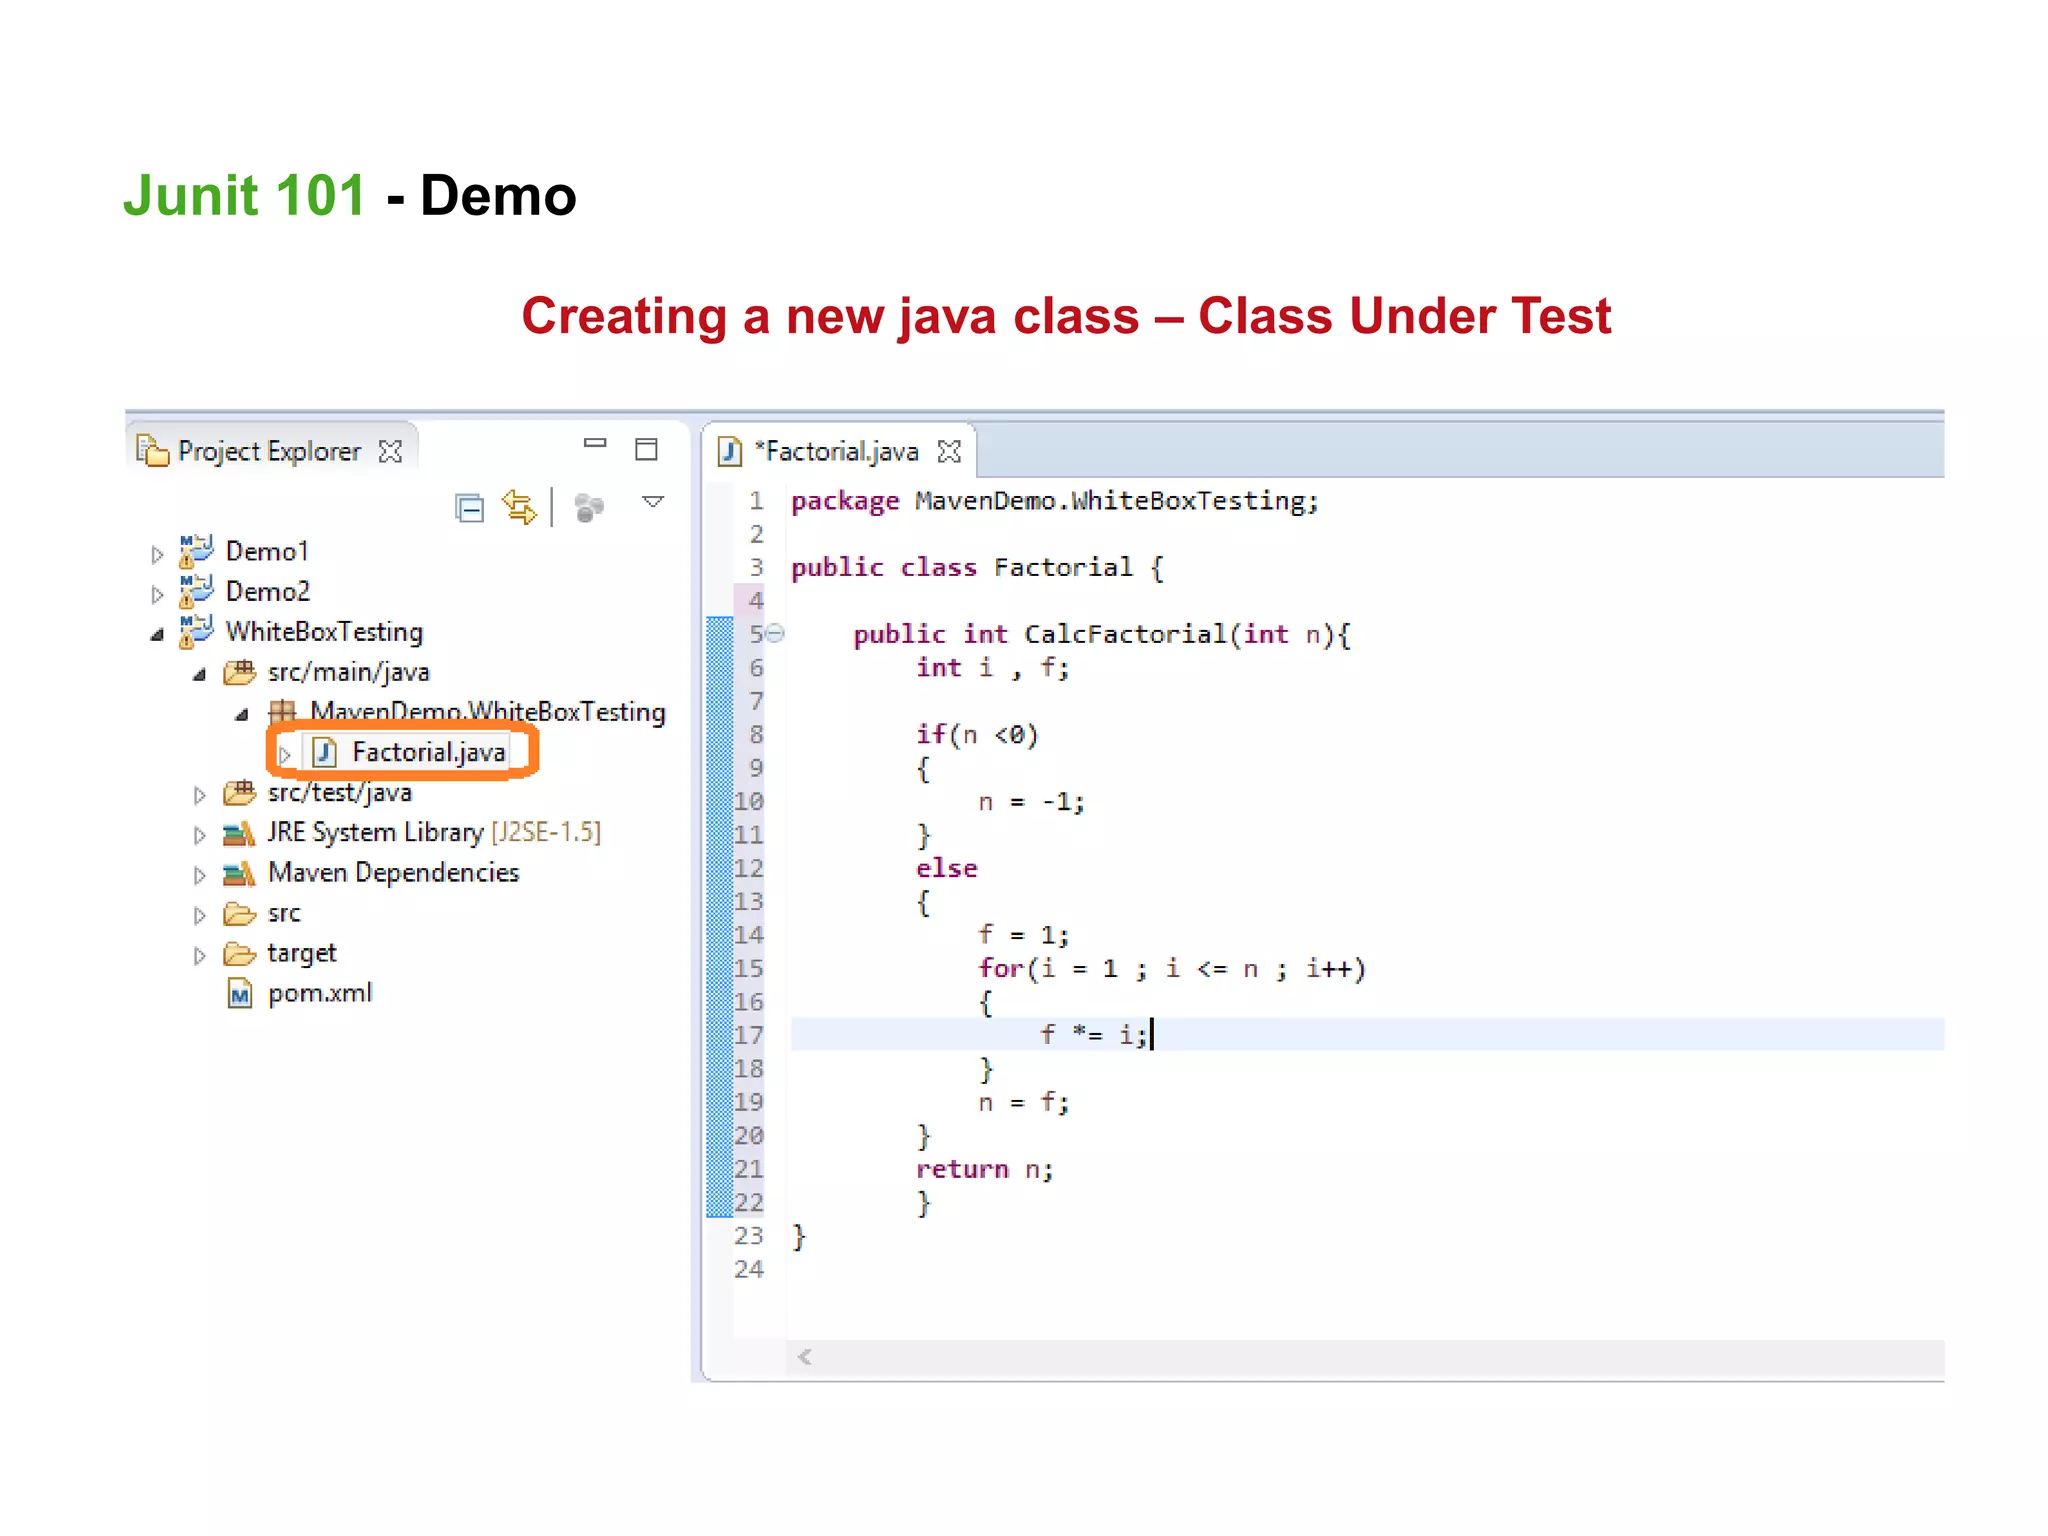The height and width of the screenshot is (1536, 2048).
Task: Toggle Link with Editor icon
Action: click(x=520, y=507)
